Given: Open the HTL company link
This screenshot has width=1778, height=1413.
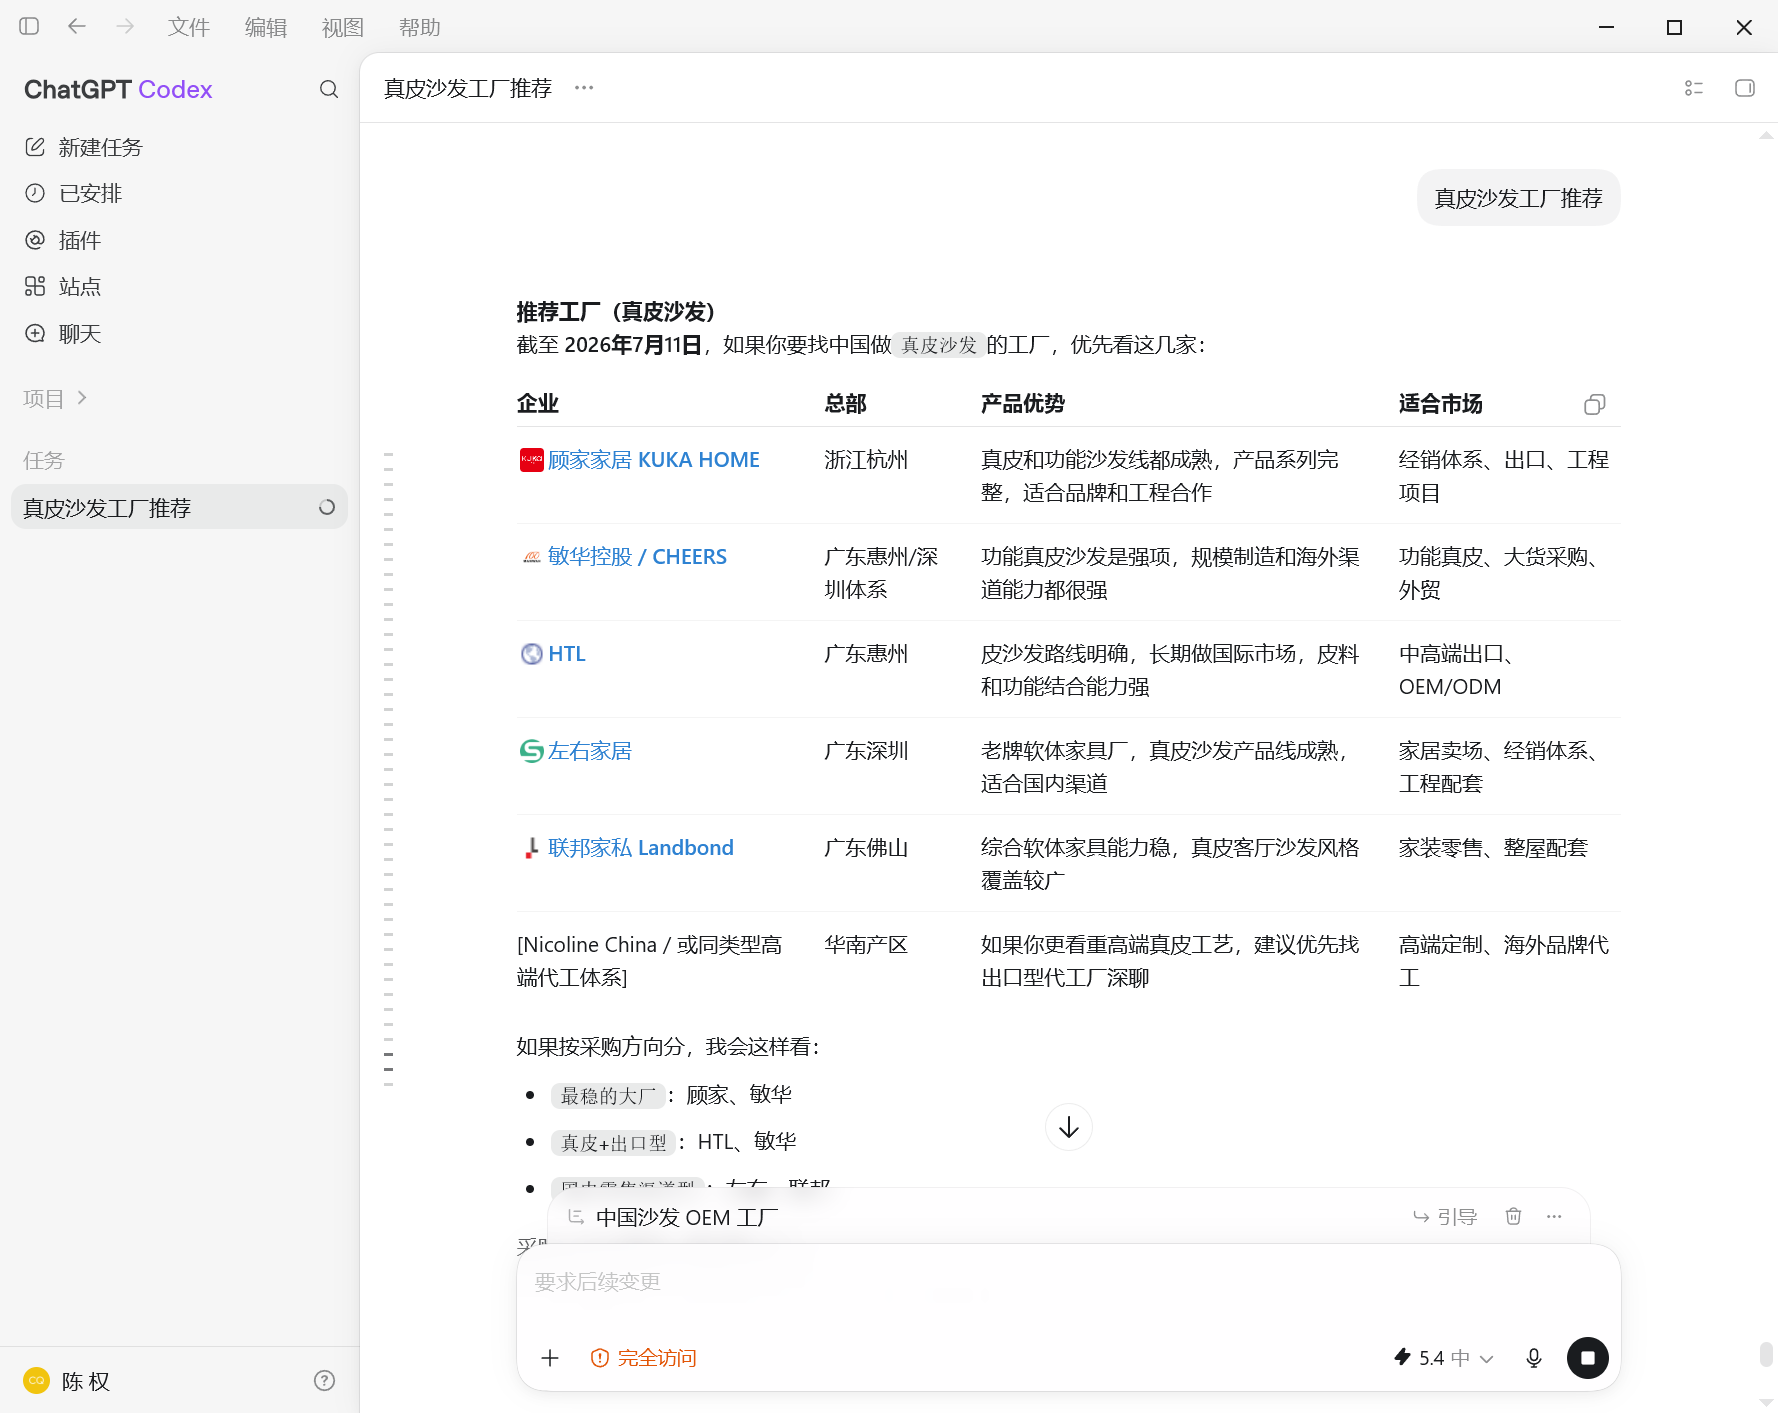Looking at the screenshot, I should 567,653.
